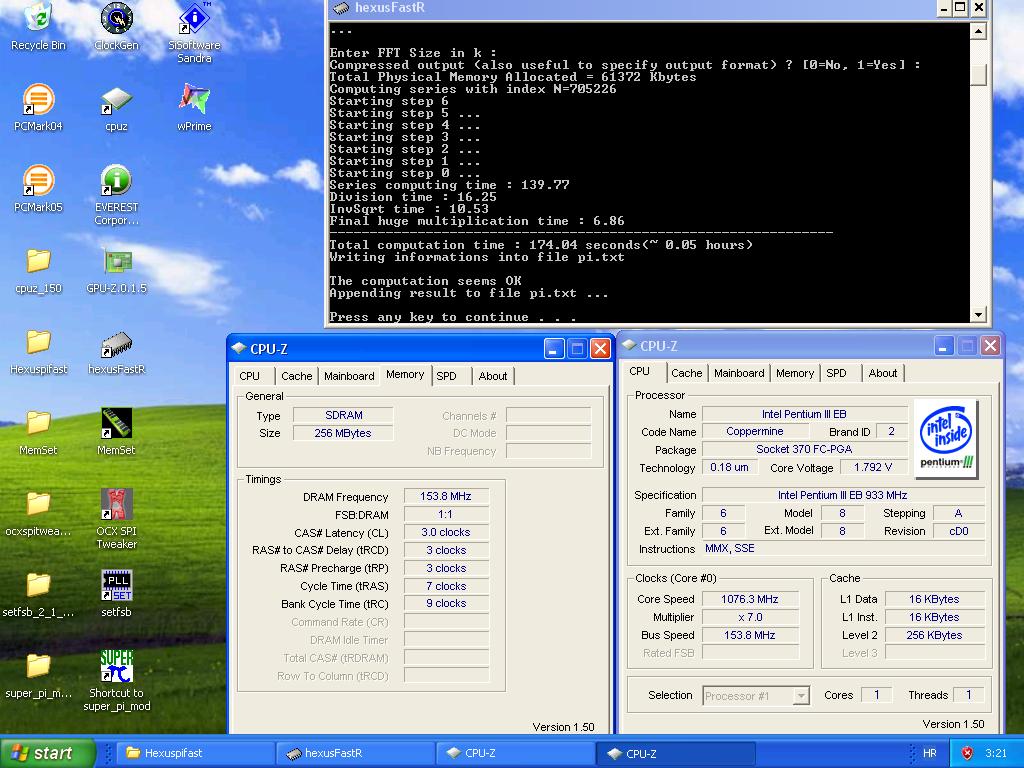Click the Core Voltage 1.792 V value

873,467
